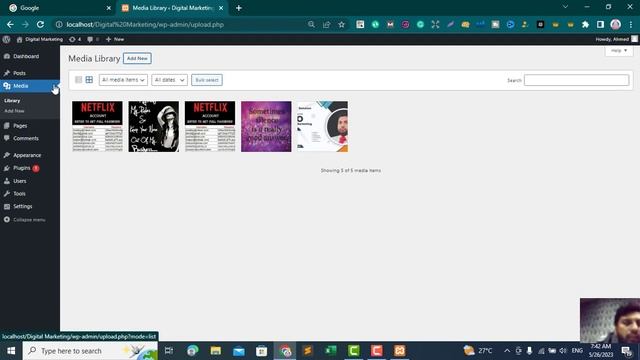
Task: Open the black-and-white girl quote thumbnail
Action: [x=153, y=127]
